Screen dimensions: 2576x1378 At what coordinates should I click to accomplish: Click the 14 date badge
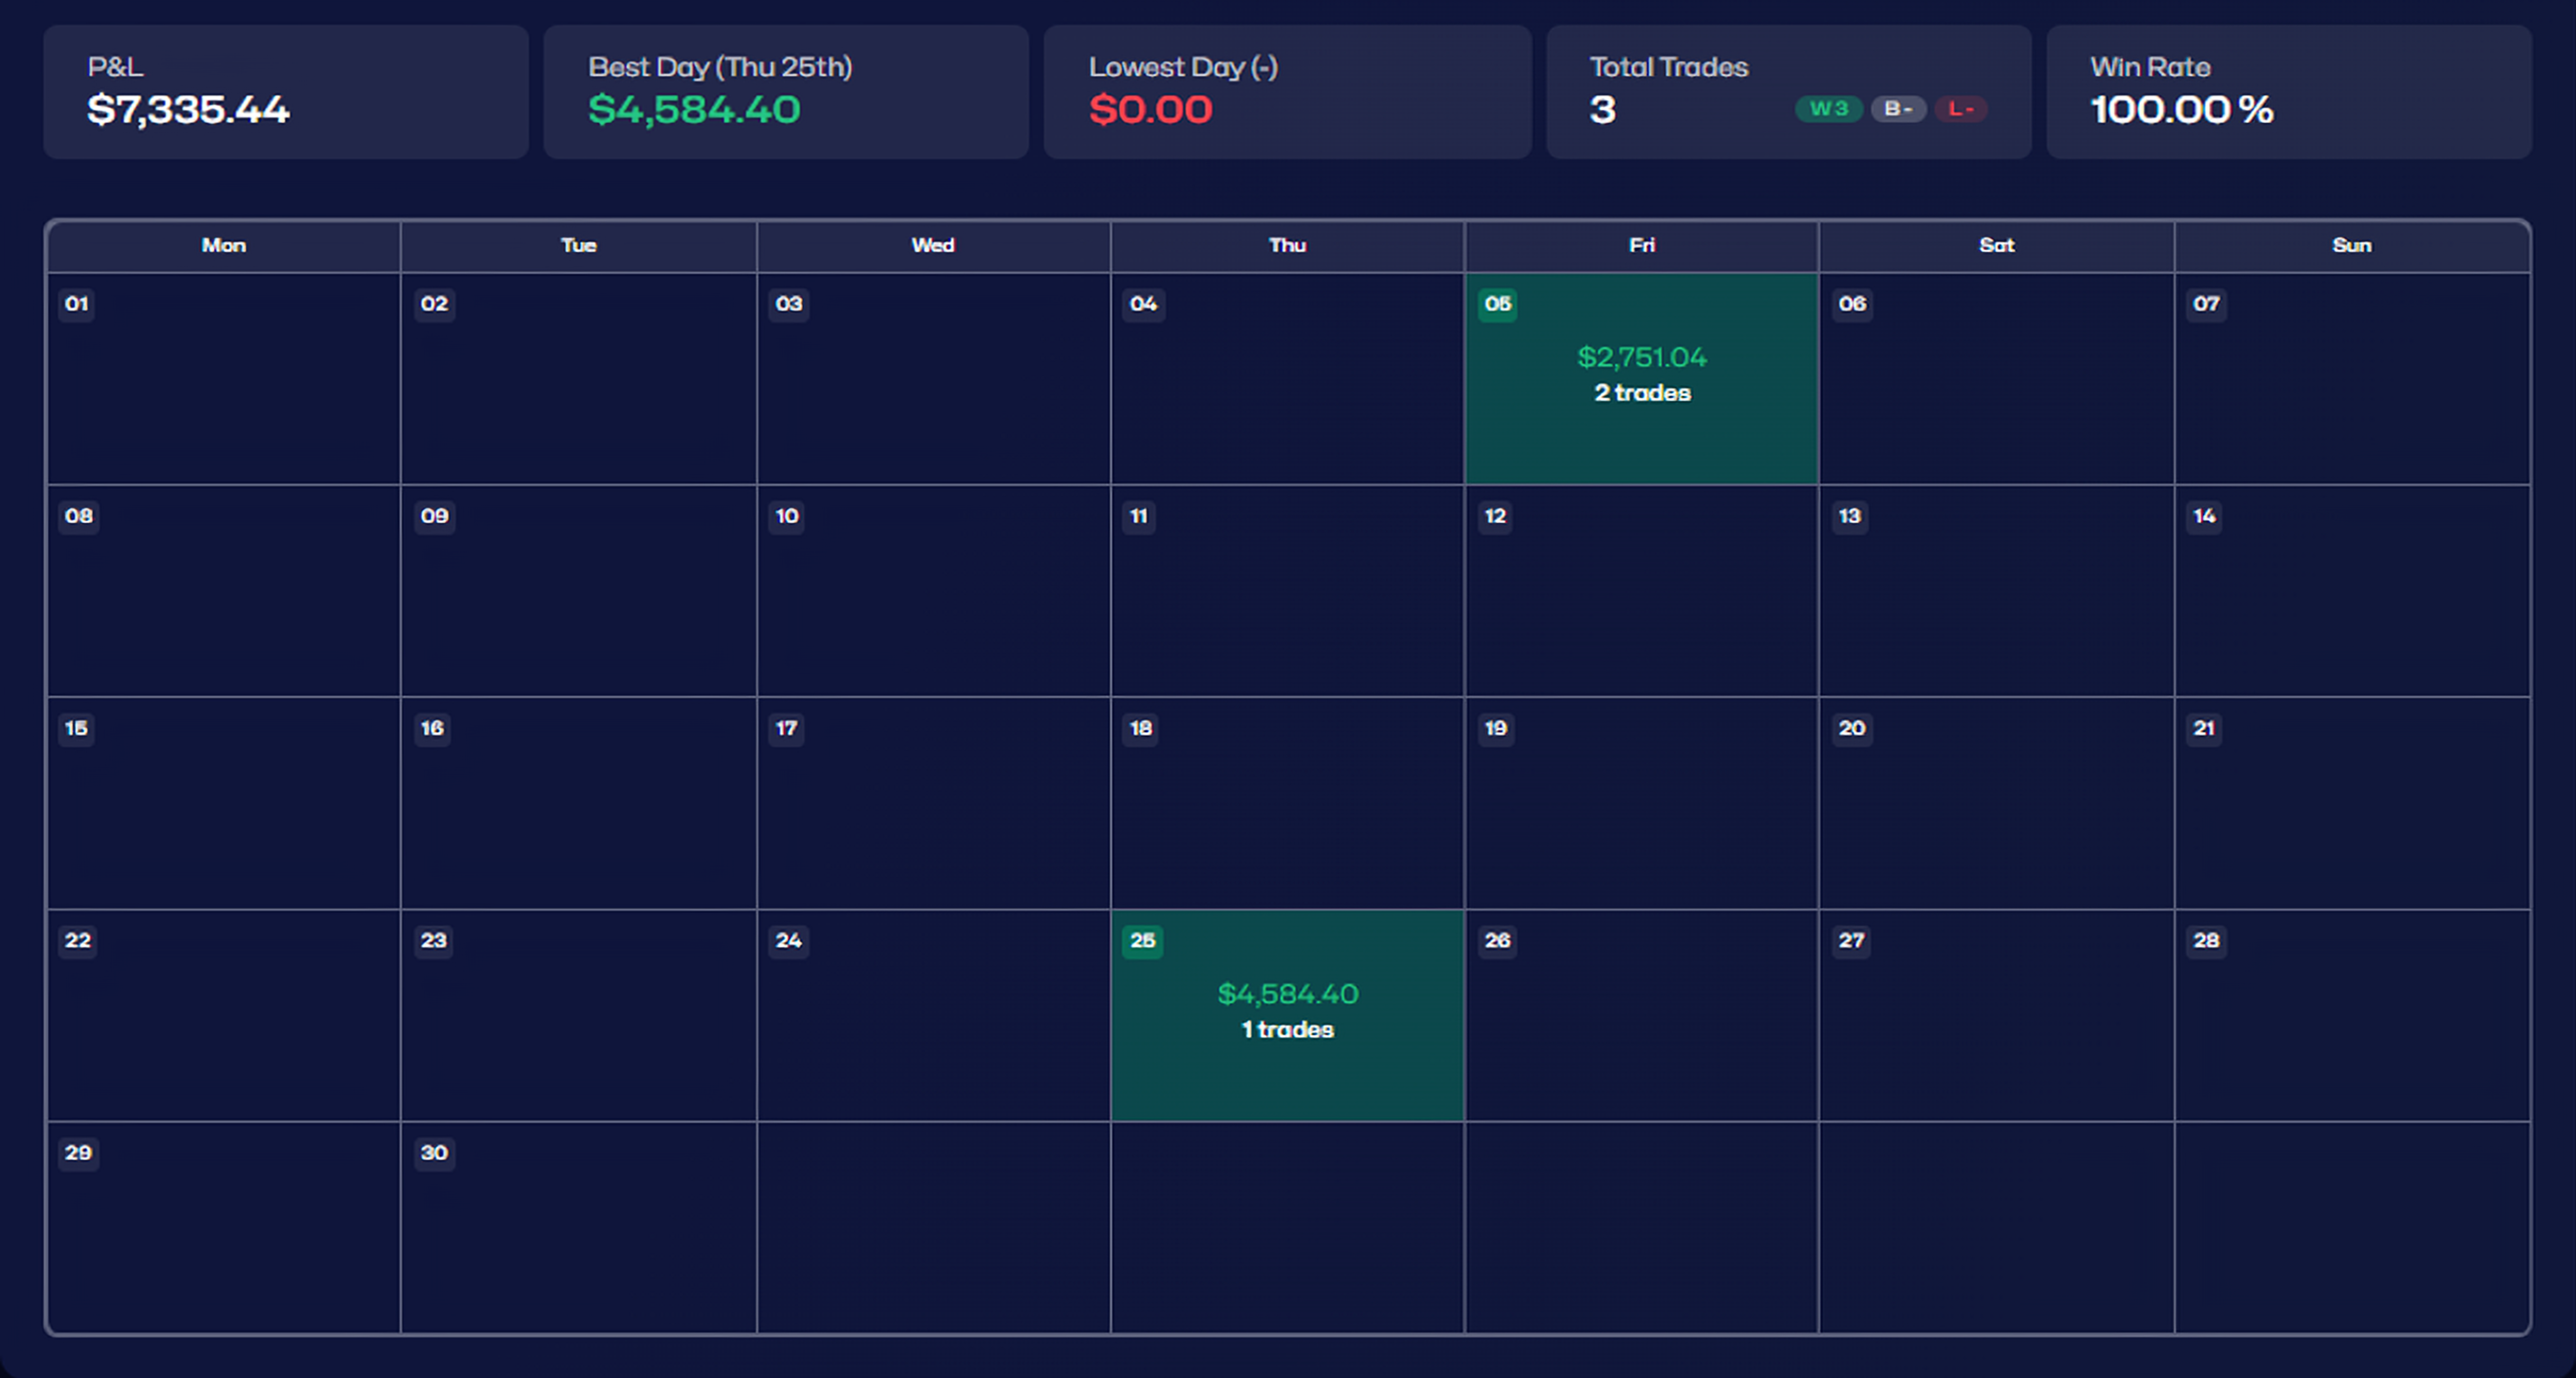pos(2204,516)
